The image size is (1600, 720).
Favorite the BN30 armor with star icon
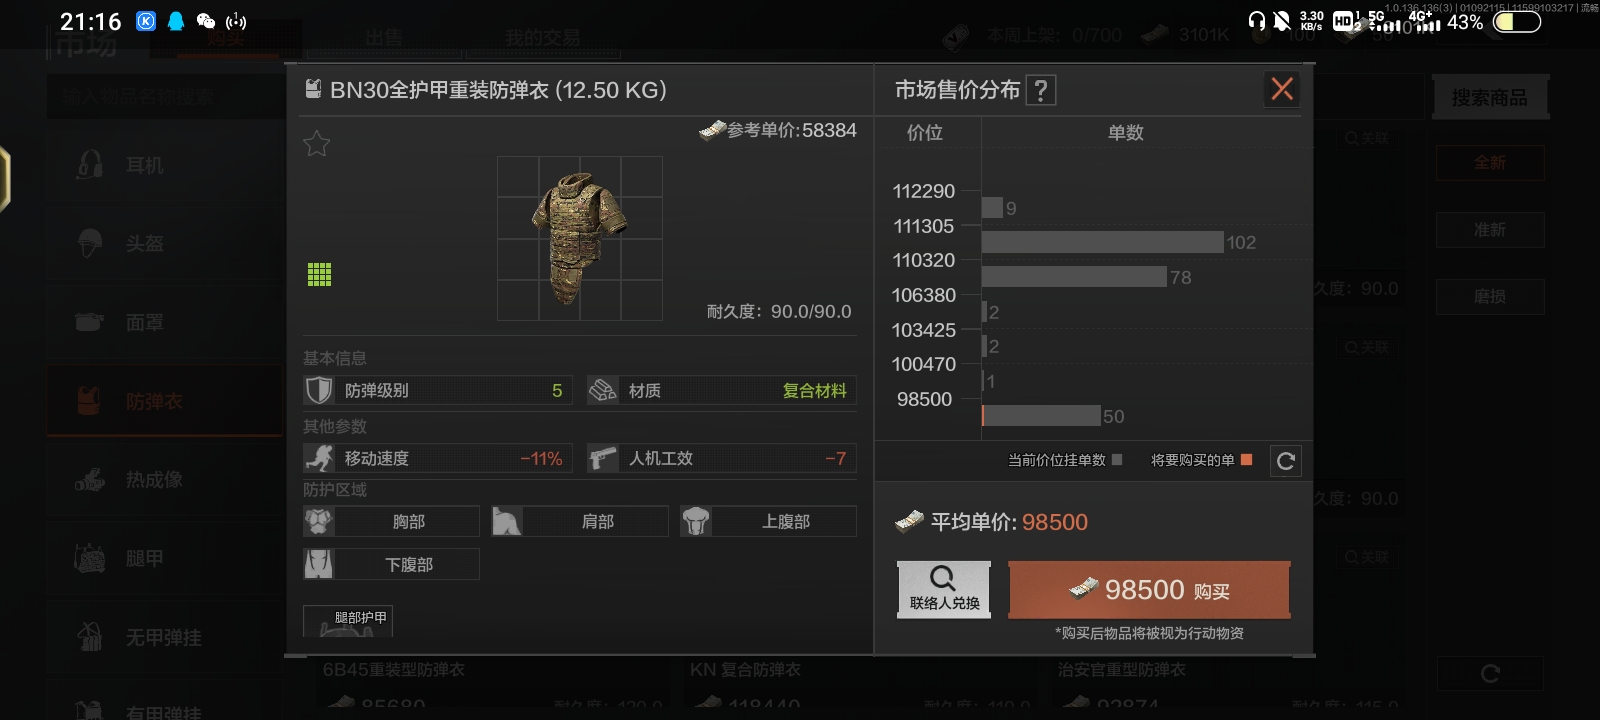pyautogui.click(x=316, y=144)
